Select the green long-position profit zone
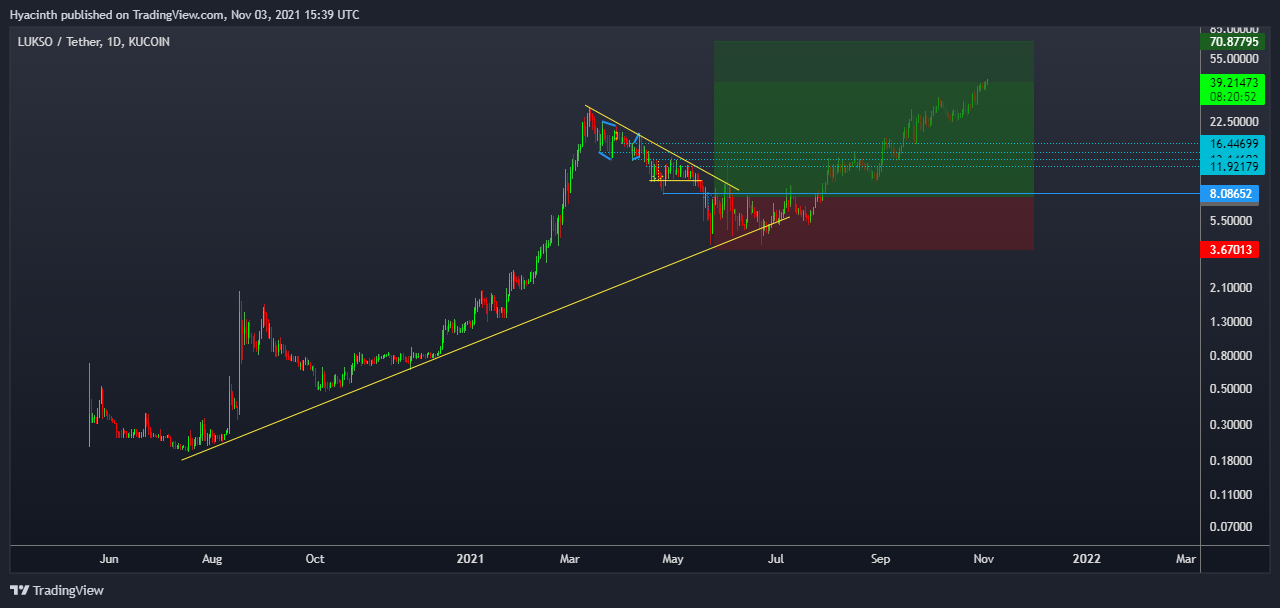Screen dimensions: 1280x608 [x=873, y=118]
